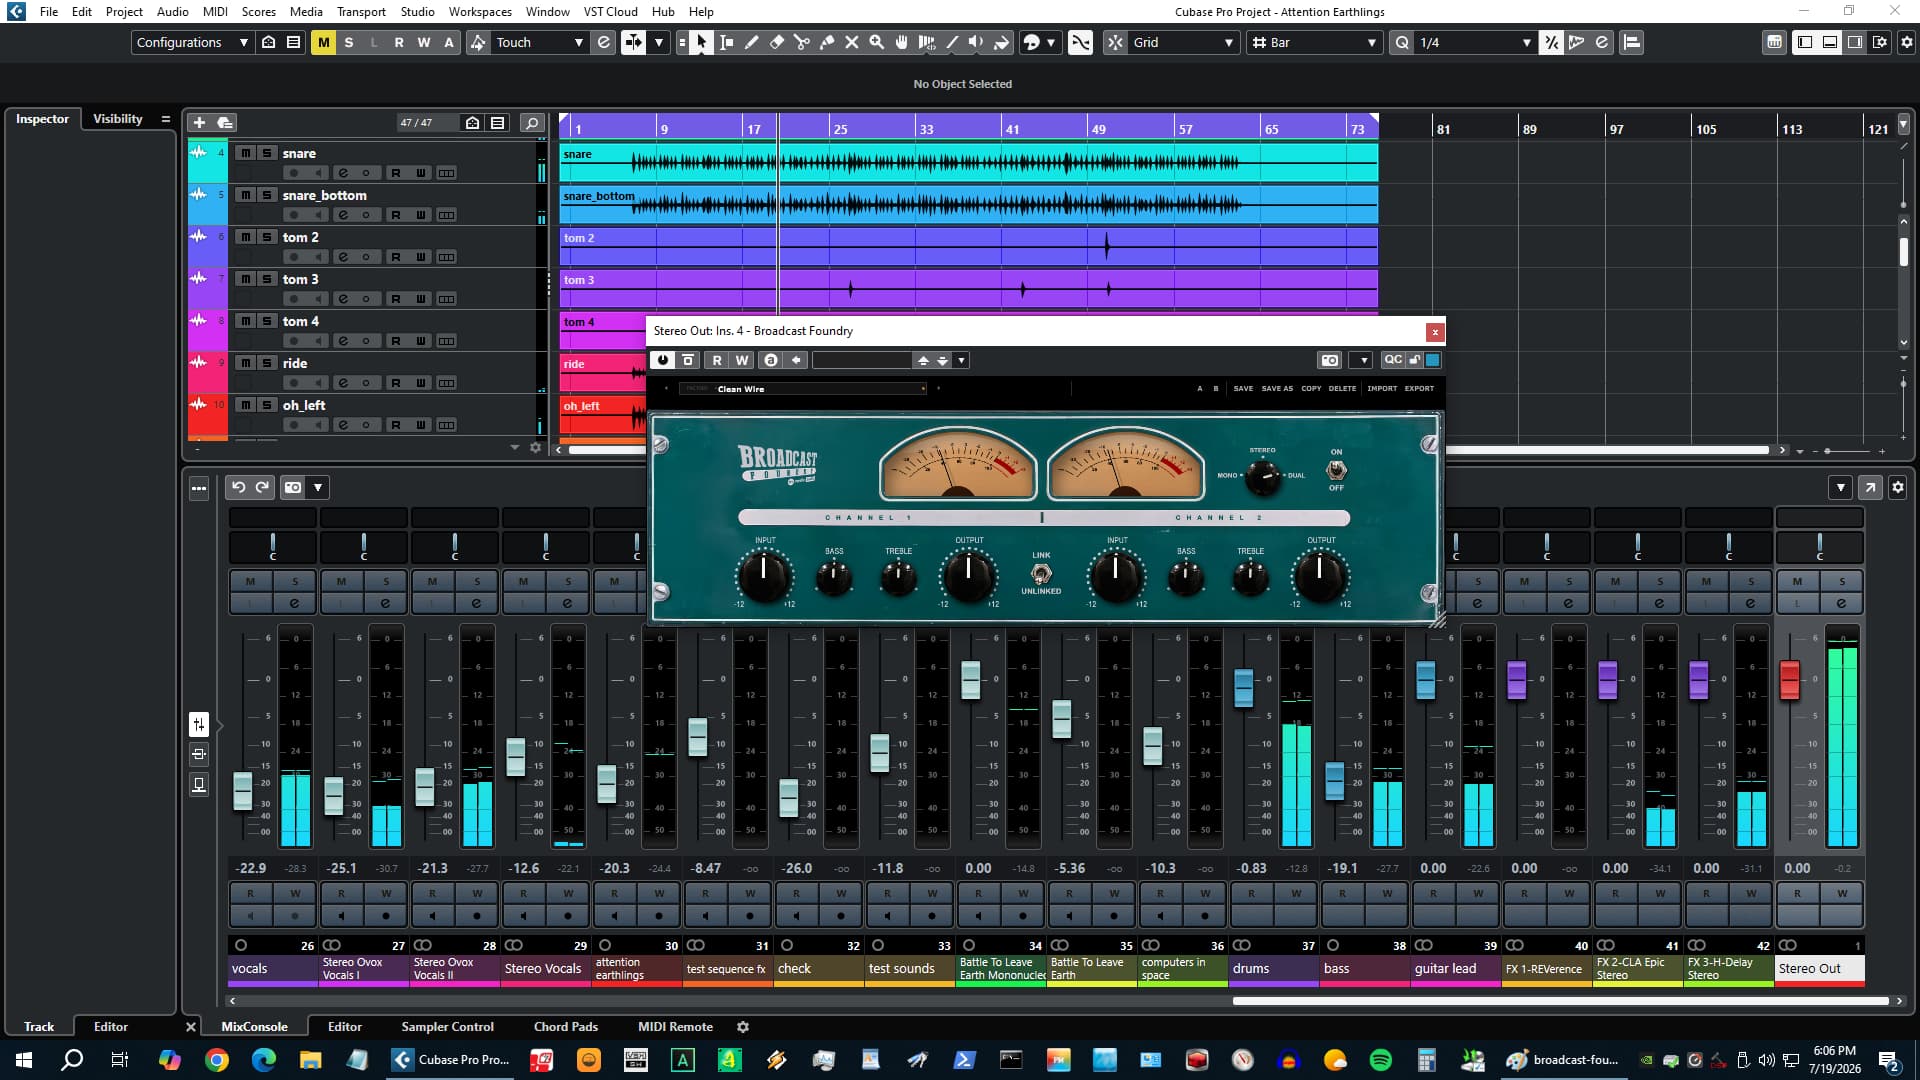Click the track presets cloud-plus icon
The image size is (1920, 1080).
(x=225, y=122)
